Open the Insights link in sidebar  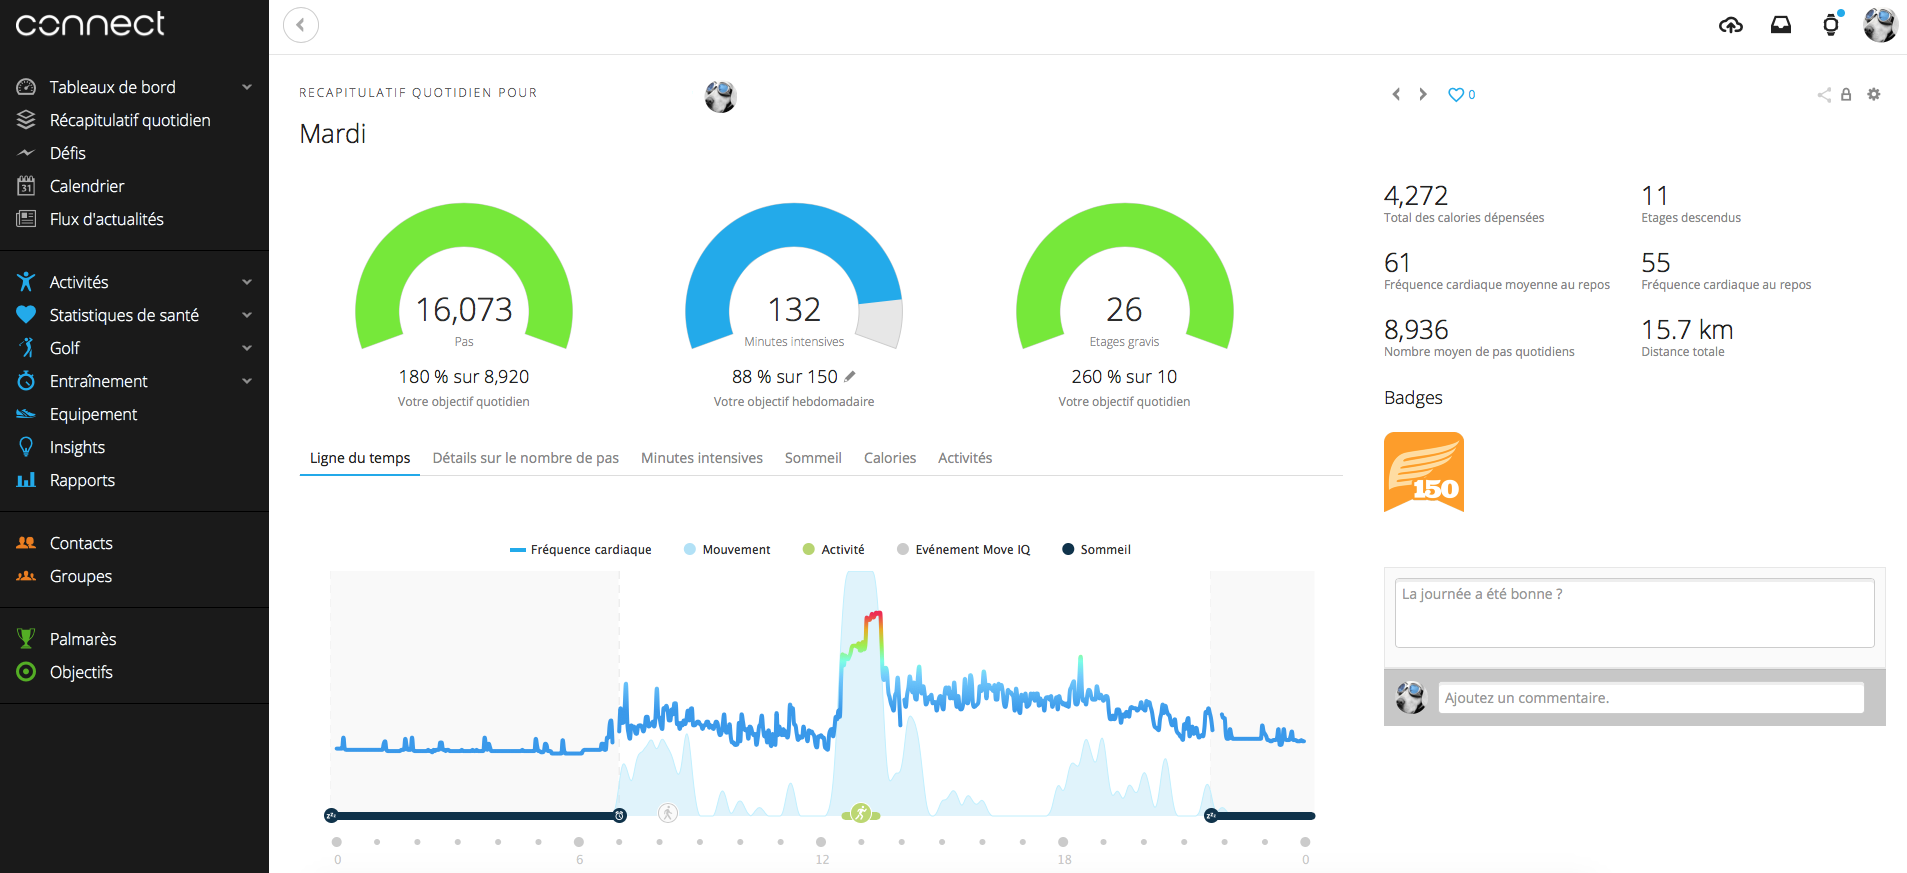tap(77, 447)
